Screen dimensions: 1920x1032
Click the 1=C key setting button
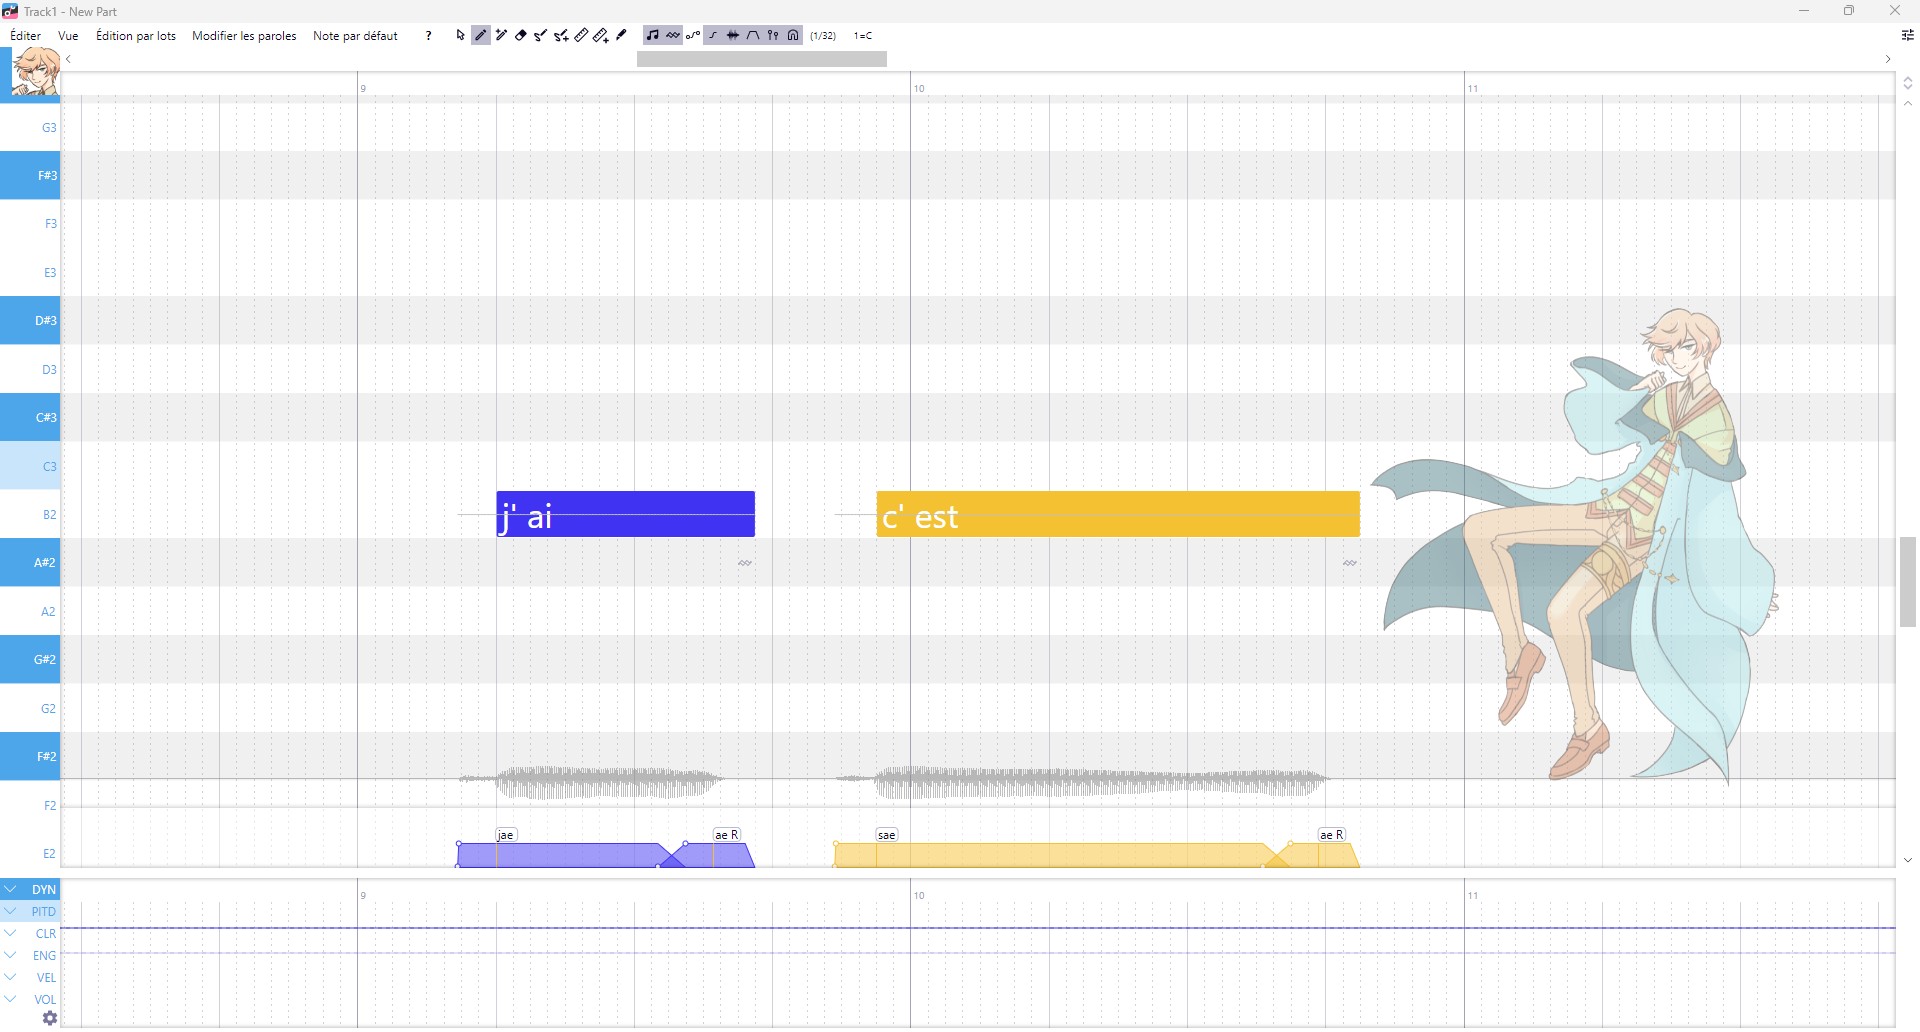(863, 36)
